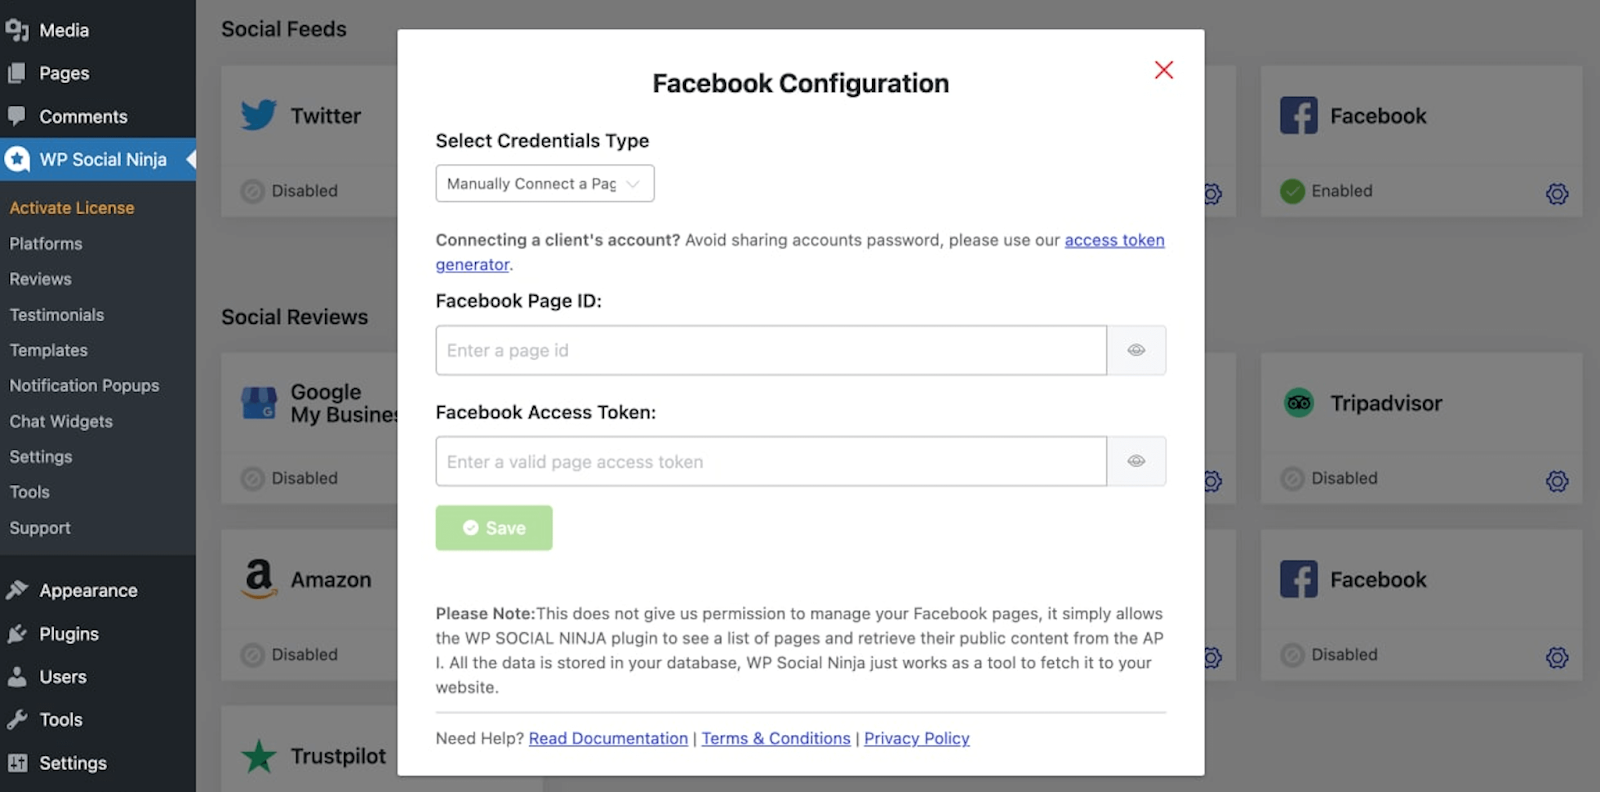The width and height of the screenshot is (1600, 792).
Task: Open settings gear on enabled Facebook card
Action: click(x=1556, y=193)
